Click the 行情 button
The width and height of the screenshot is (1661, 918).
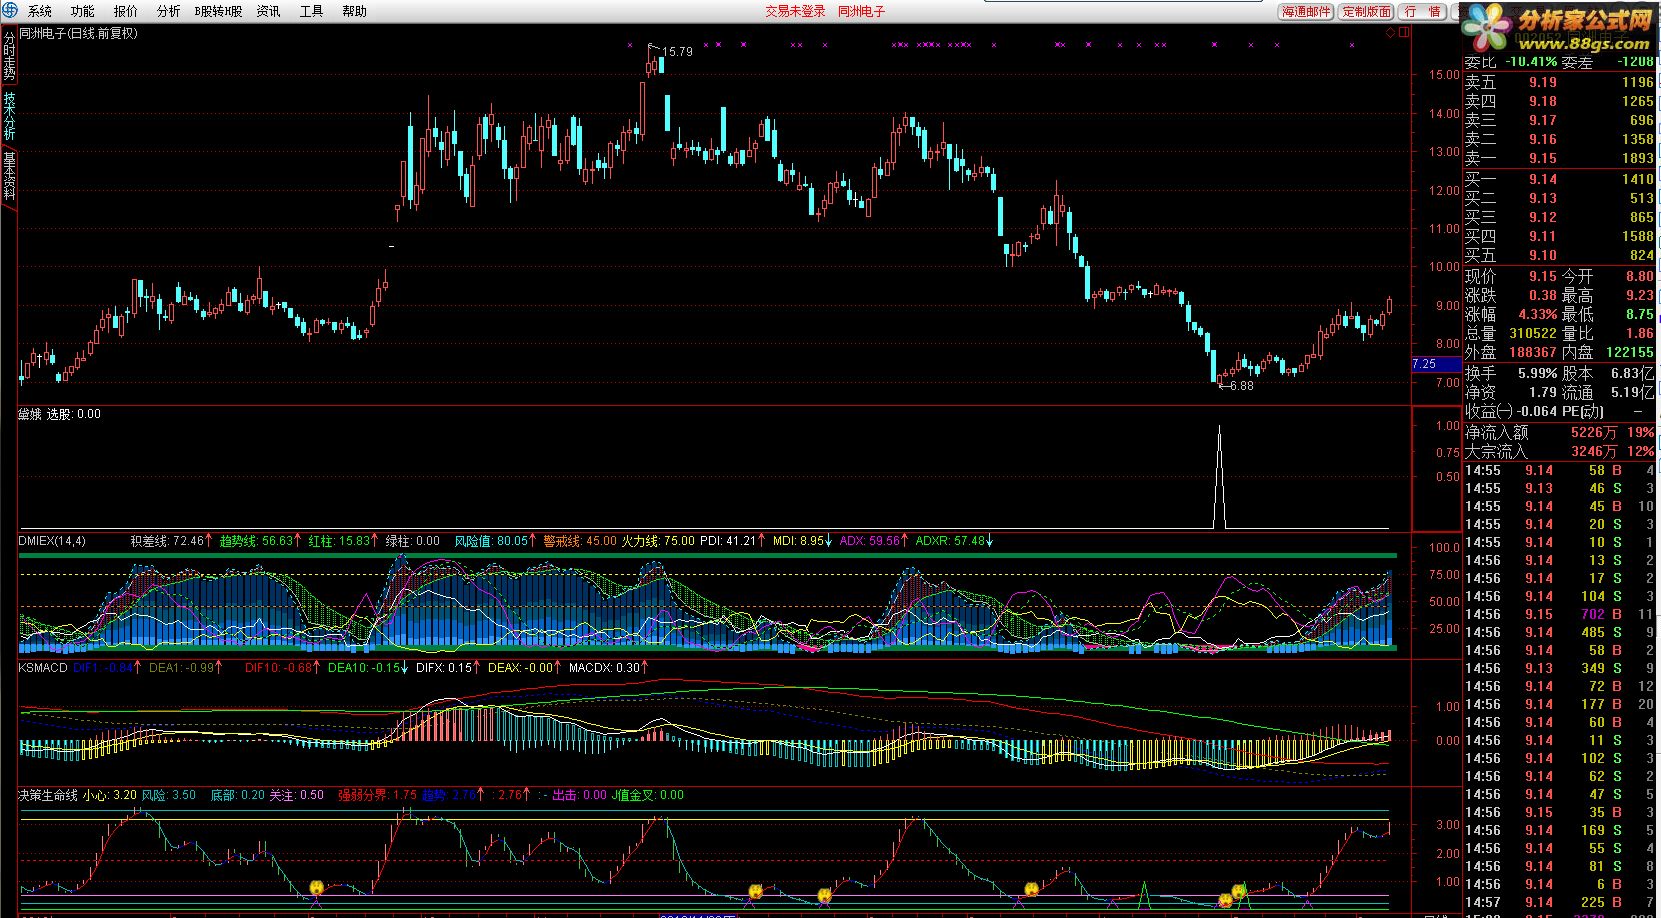[1422, 11]
